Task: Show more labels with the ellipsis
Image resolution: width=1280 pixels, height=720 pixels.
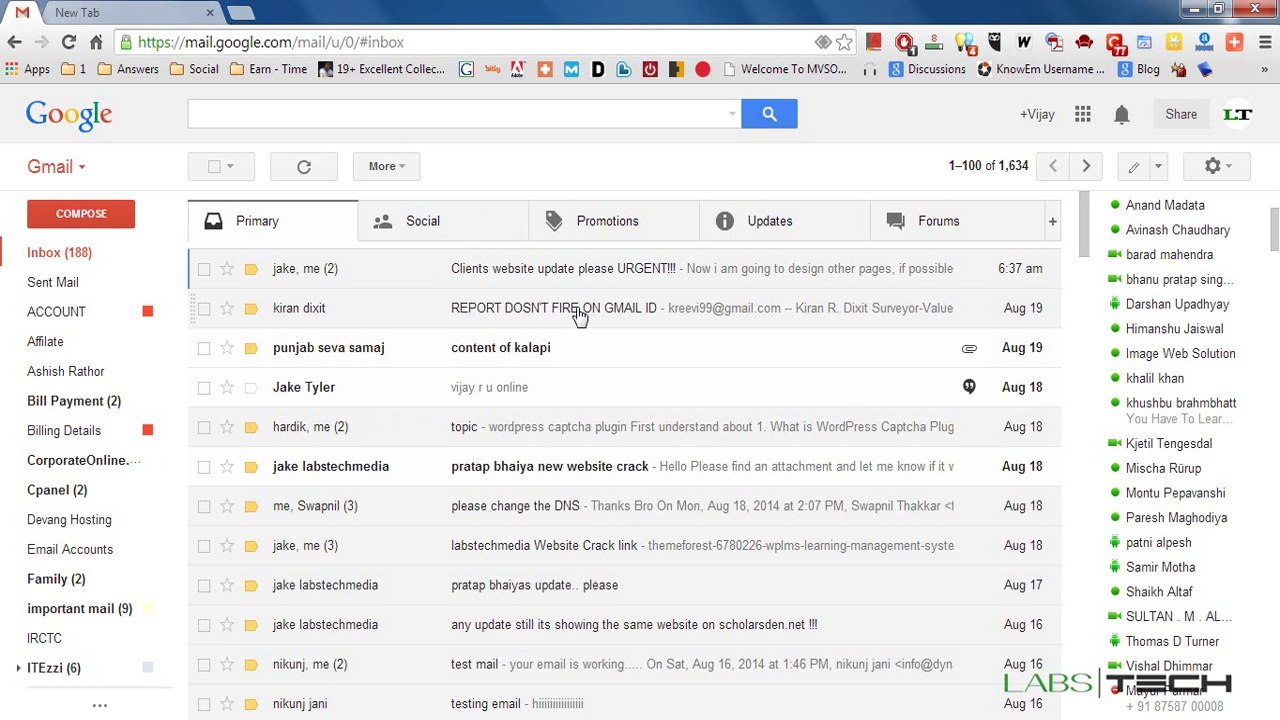Action: pos(100,706)
